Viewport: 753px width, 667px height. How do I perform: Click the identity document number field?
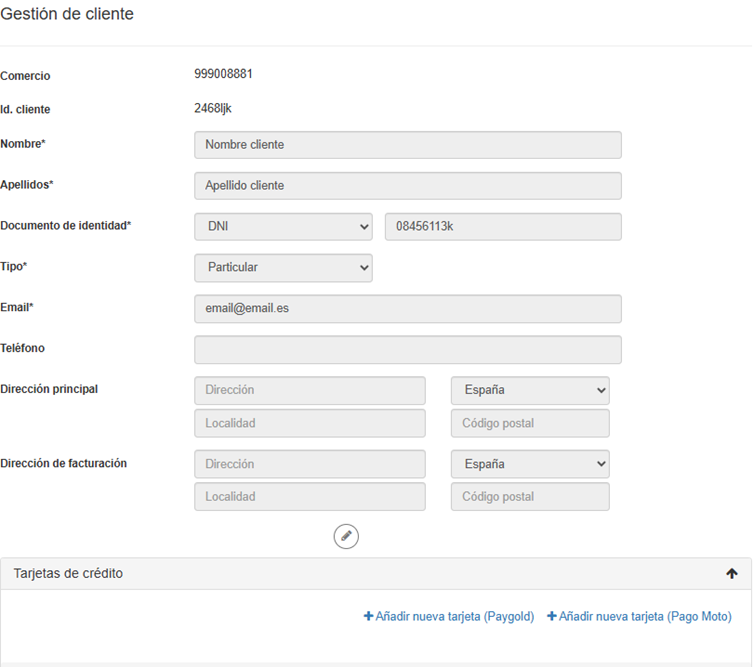coord(503,227)
